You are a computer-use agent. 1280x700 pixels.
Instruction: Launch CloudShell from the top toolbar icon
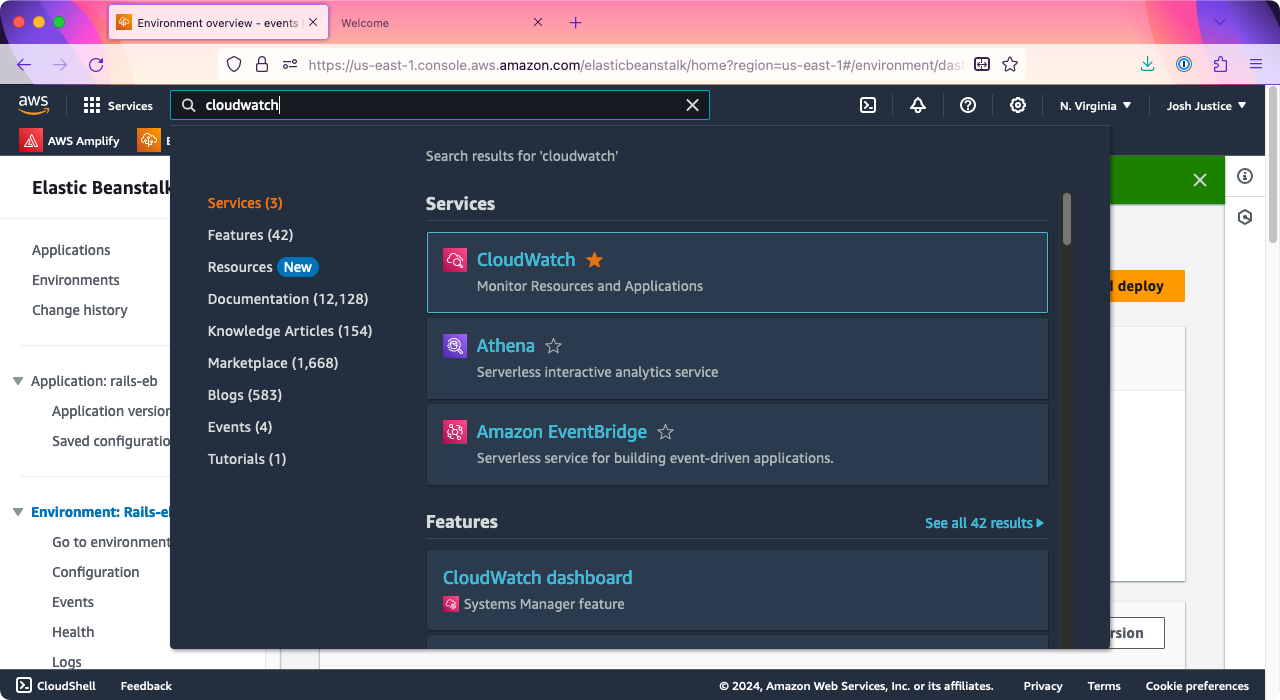pos(868,105)
